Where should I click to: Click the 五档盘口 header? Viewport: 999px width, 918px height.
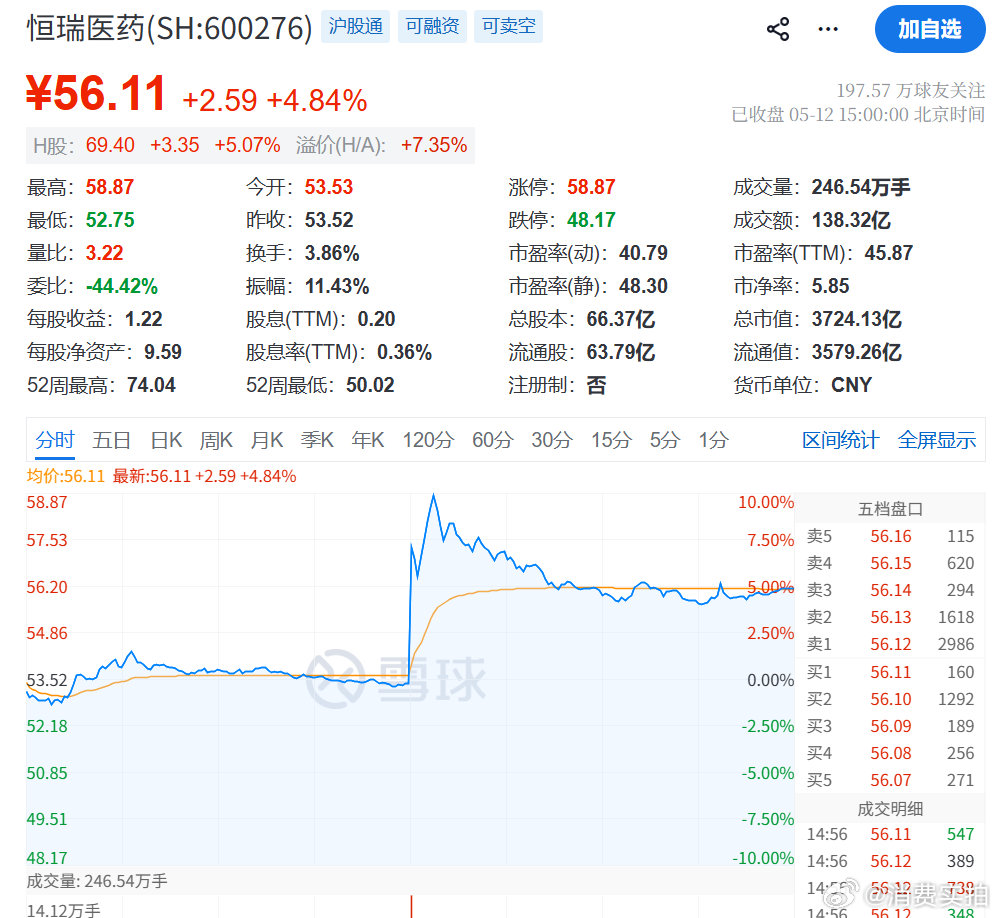click(x=890, y=509)
